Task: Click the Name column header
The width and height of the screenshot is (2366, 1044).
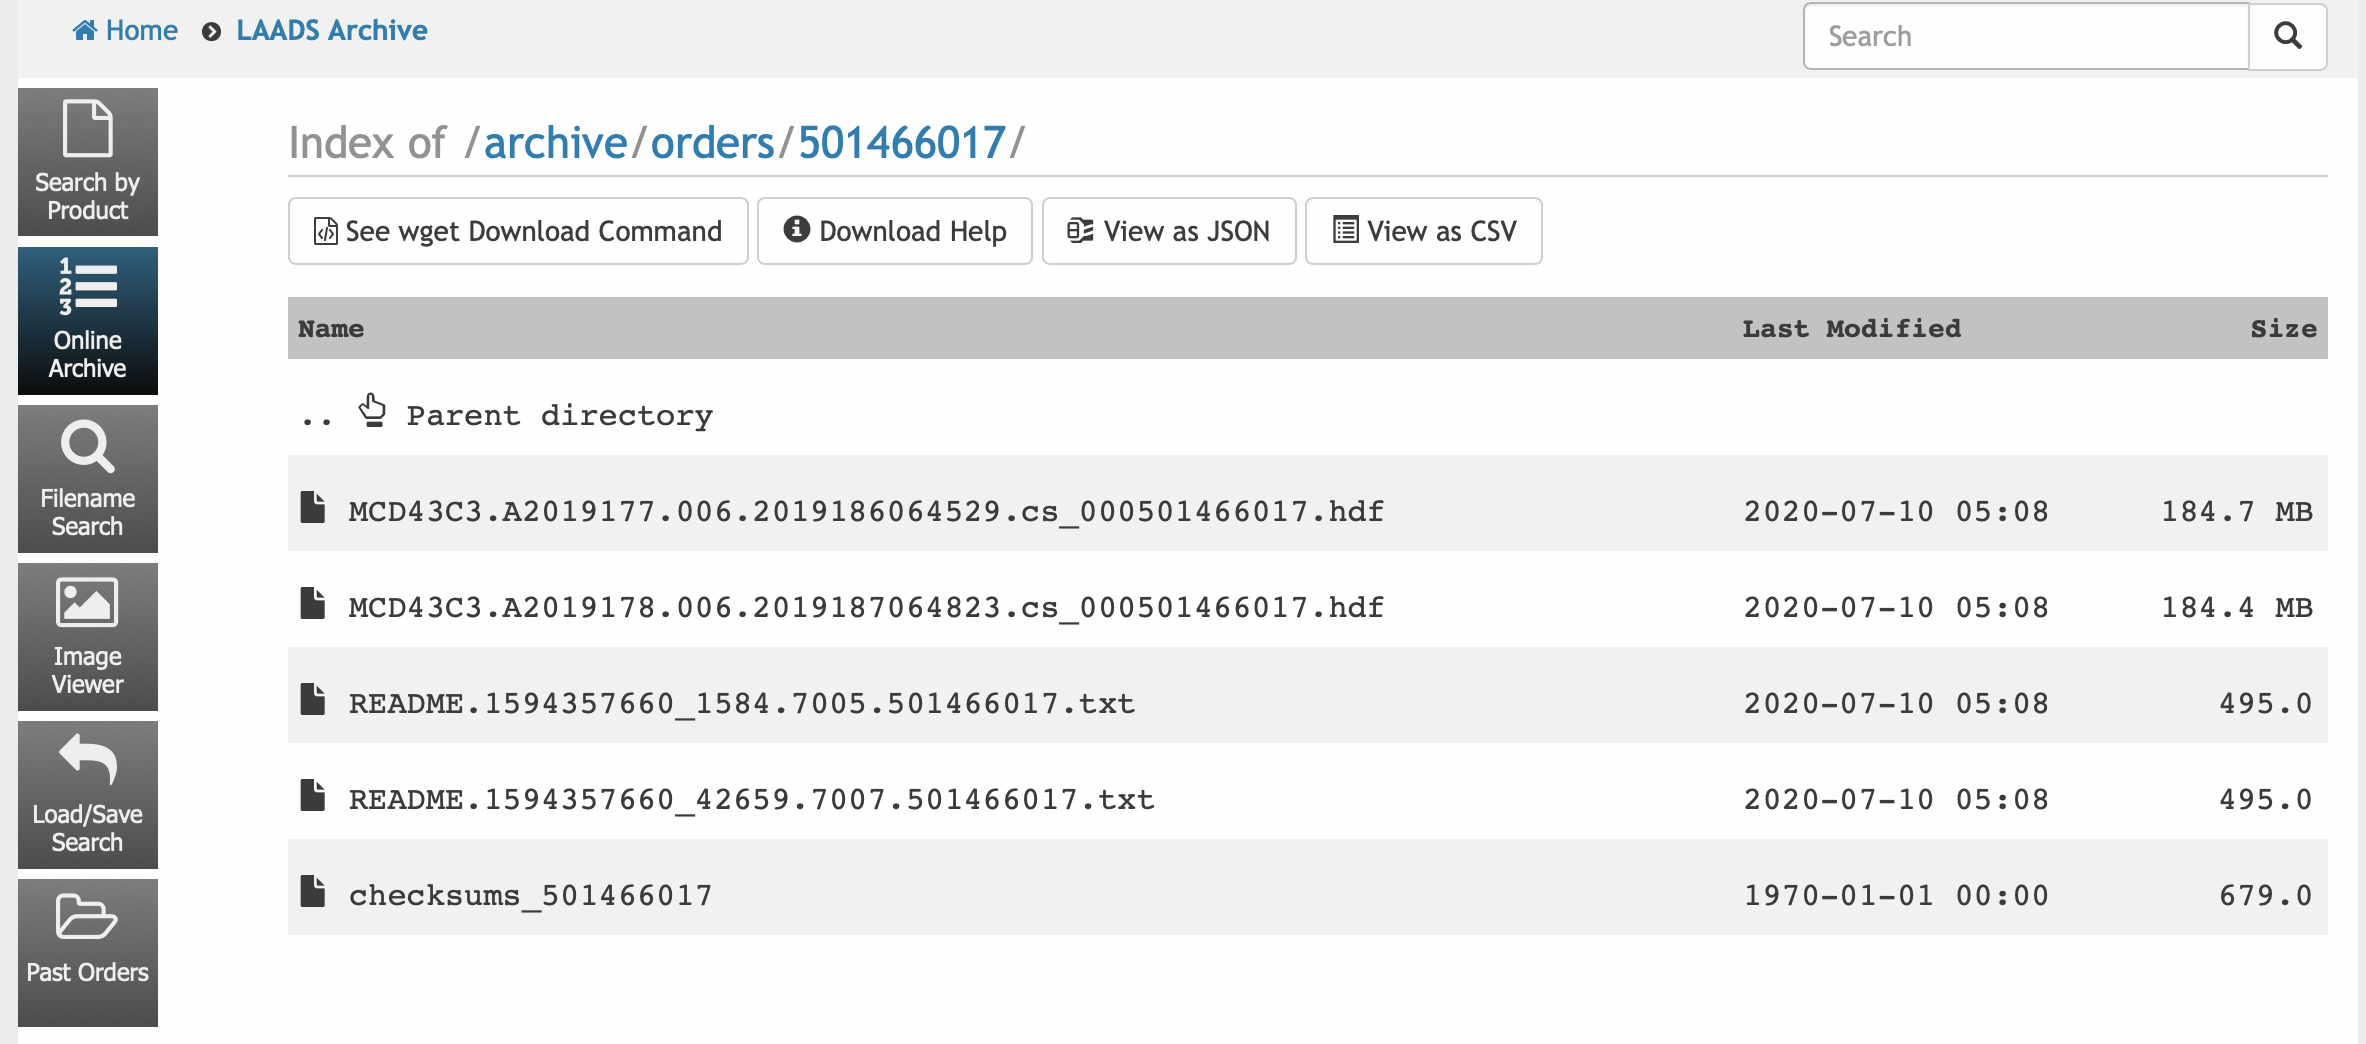Action: [x=331, y=329]
